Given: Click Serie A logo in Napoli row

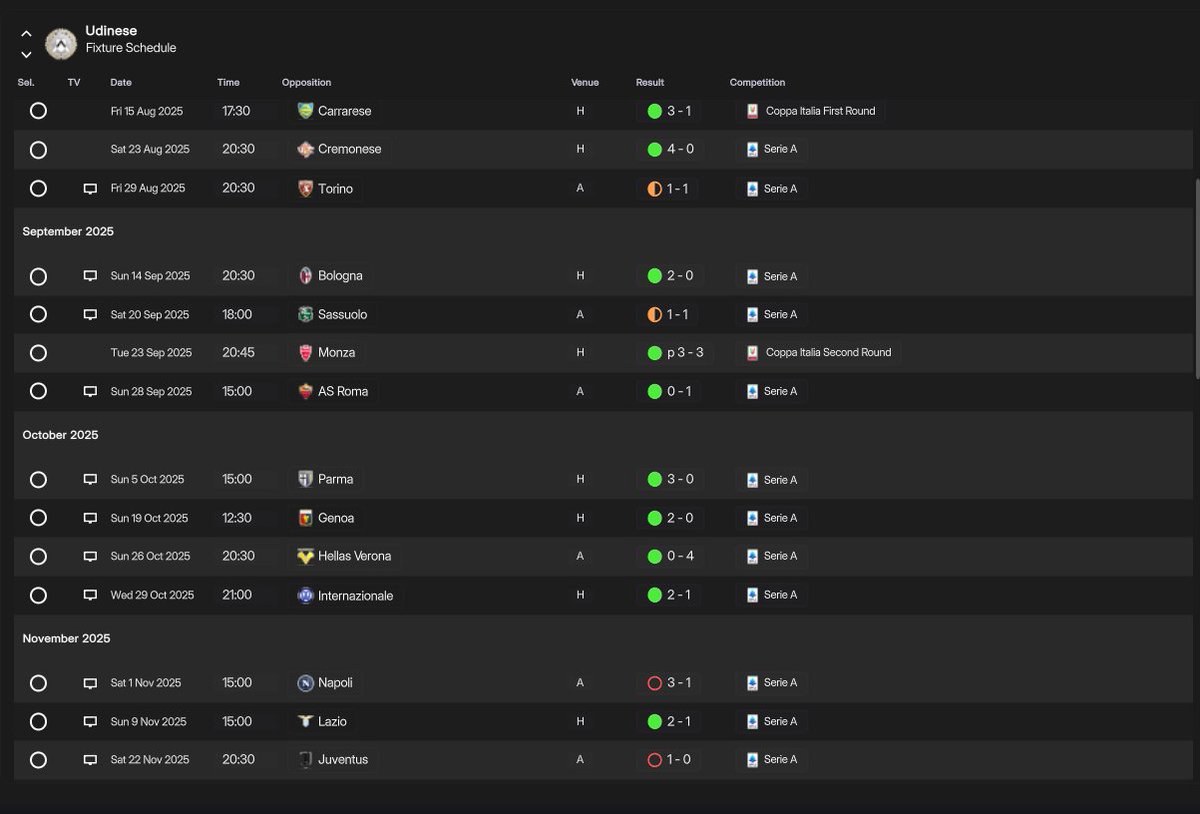Looking at the screenshot, I should click(x=752, y=683).
